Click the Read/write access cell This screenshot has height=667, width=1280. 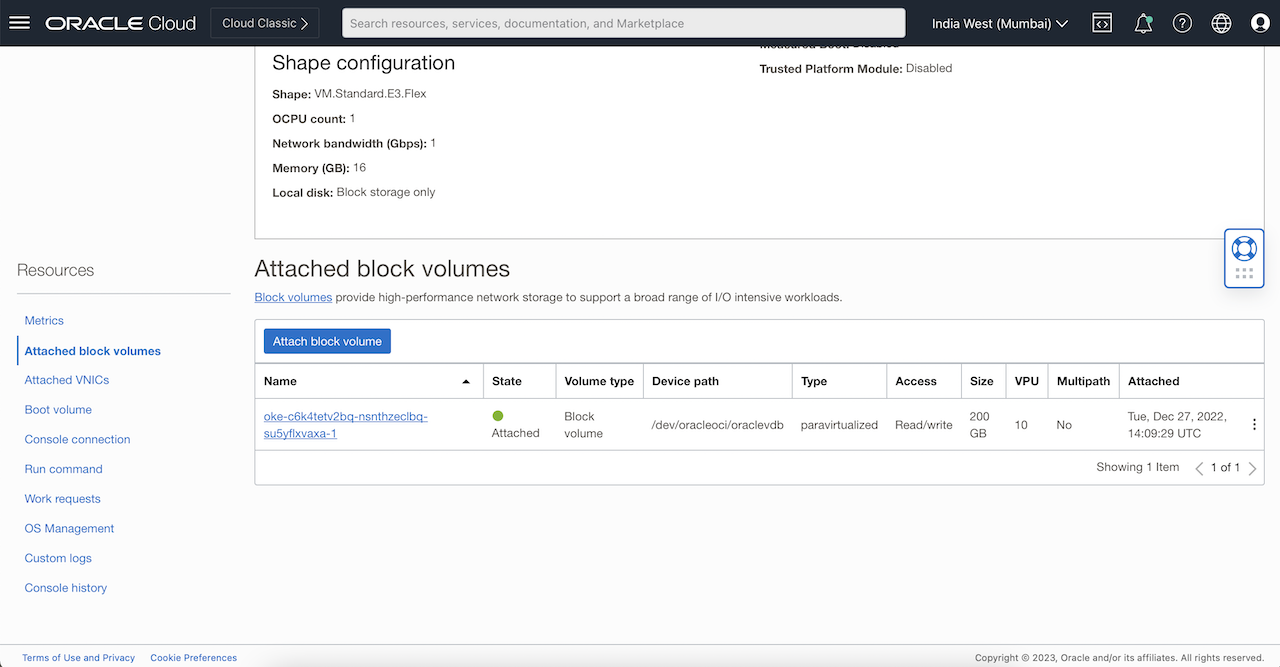924,425
